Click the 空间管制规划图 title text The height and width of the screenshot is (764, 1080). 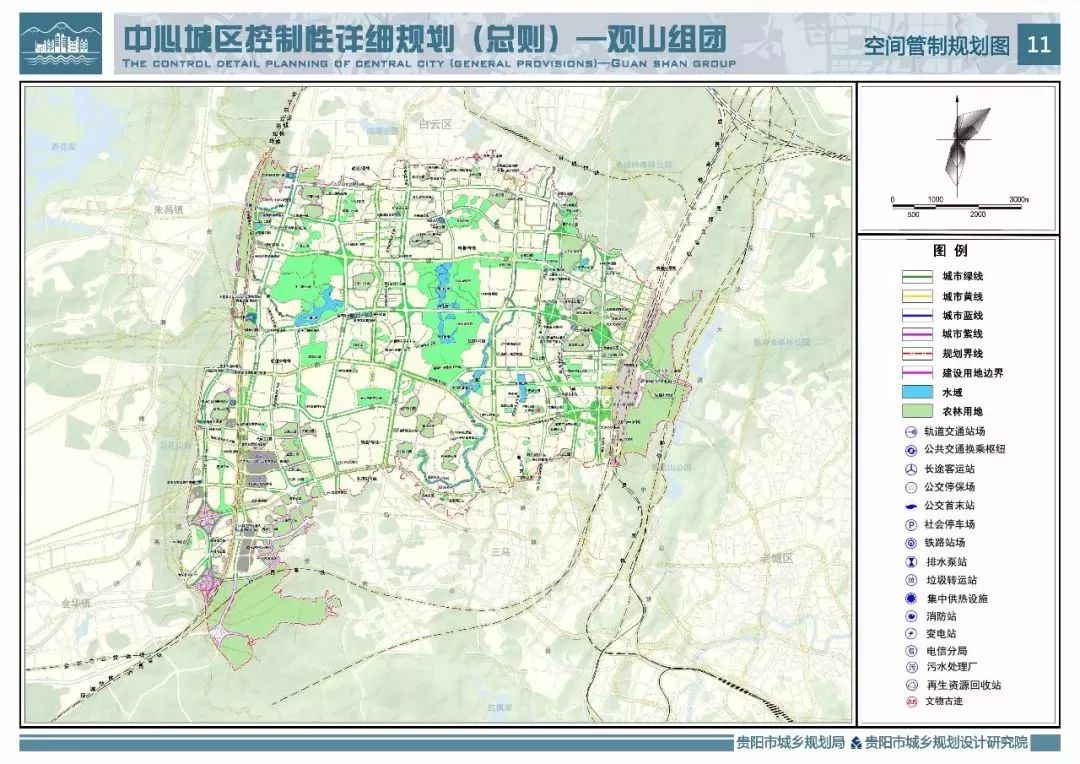[x=937, y=46]
